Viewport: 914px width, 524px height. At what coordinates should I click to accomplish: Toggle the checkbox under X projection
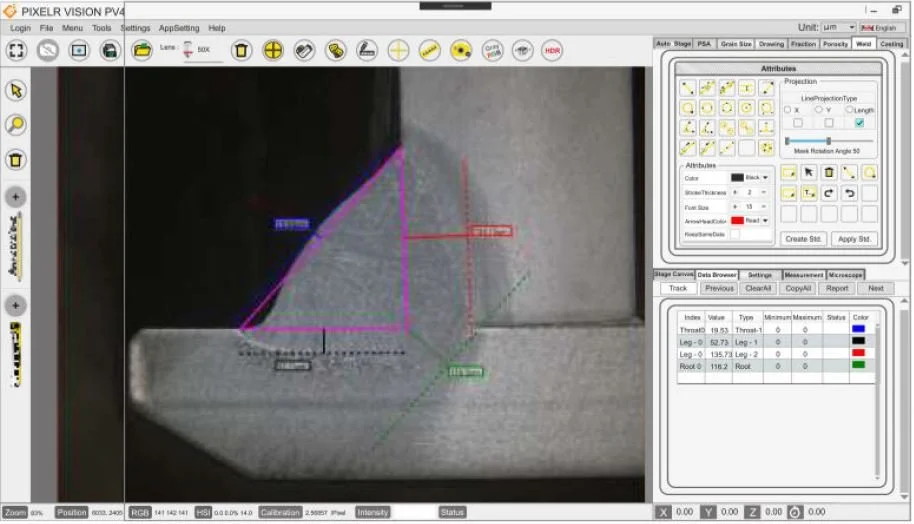(798, 123)
